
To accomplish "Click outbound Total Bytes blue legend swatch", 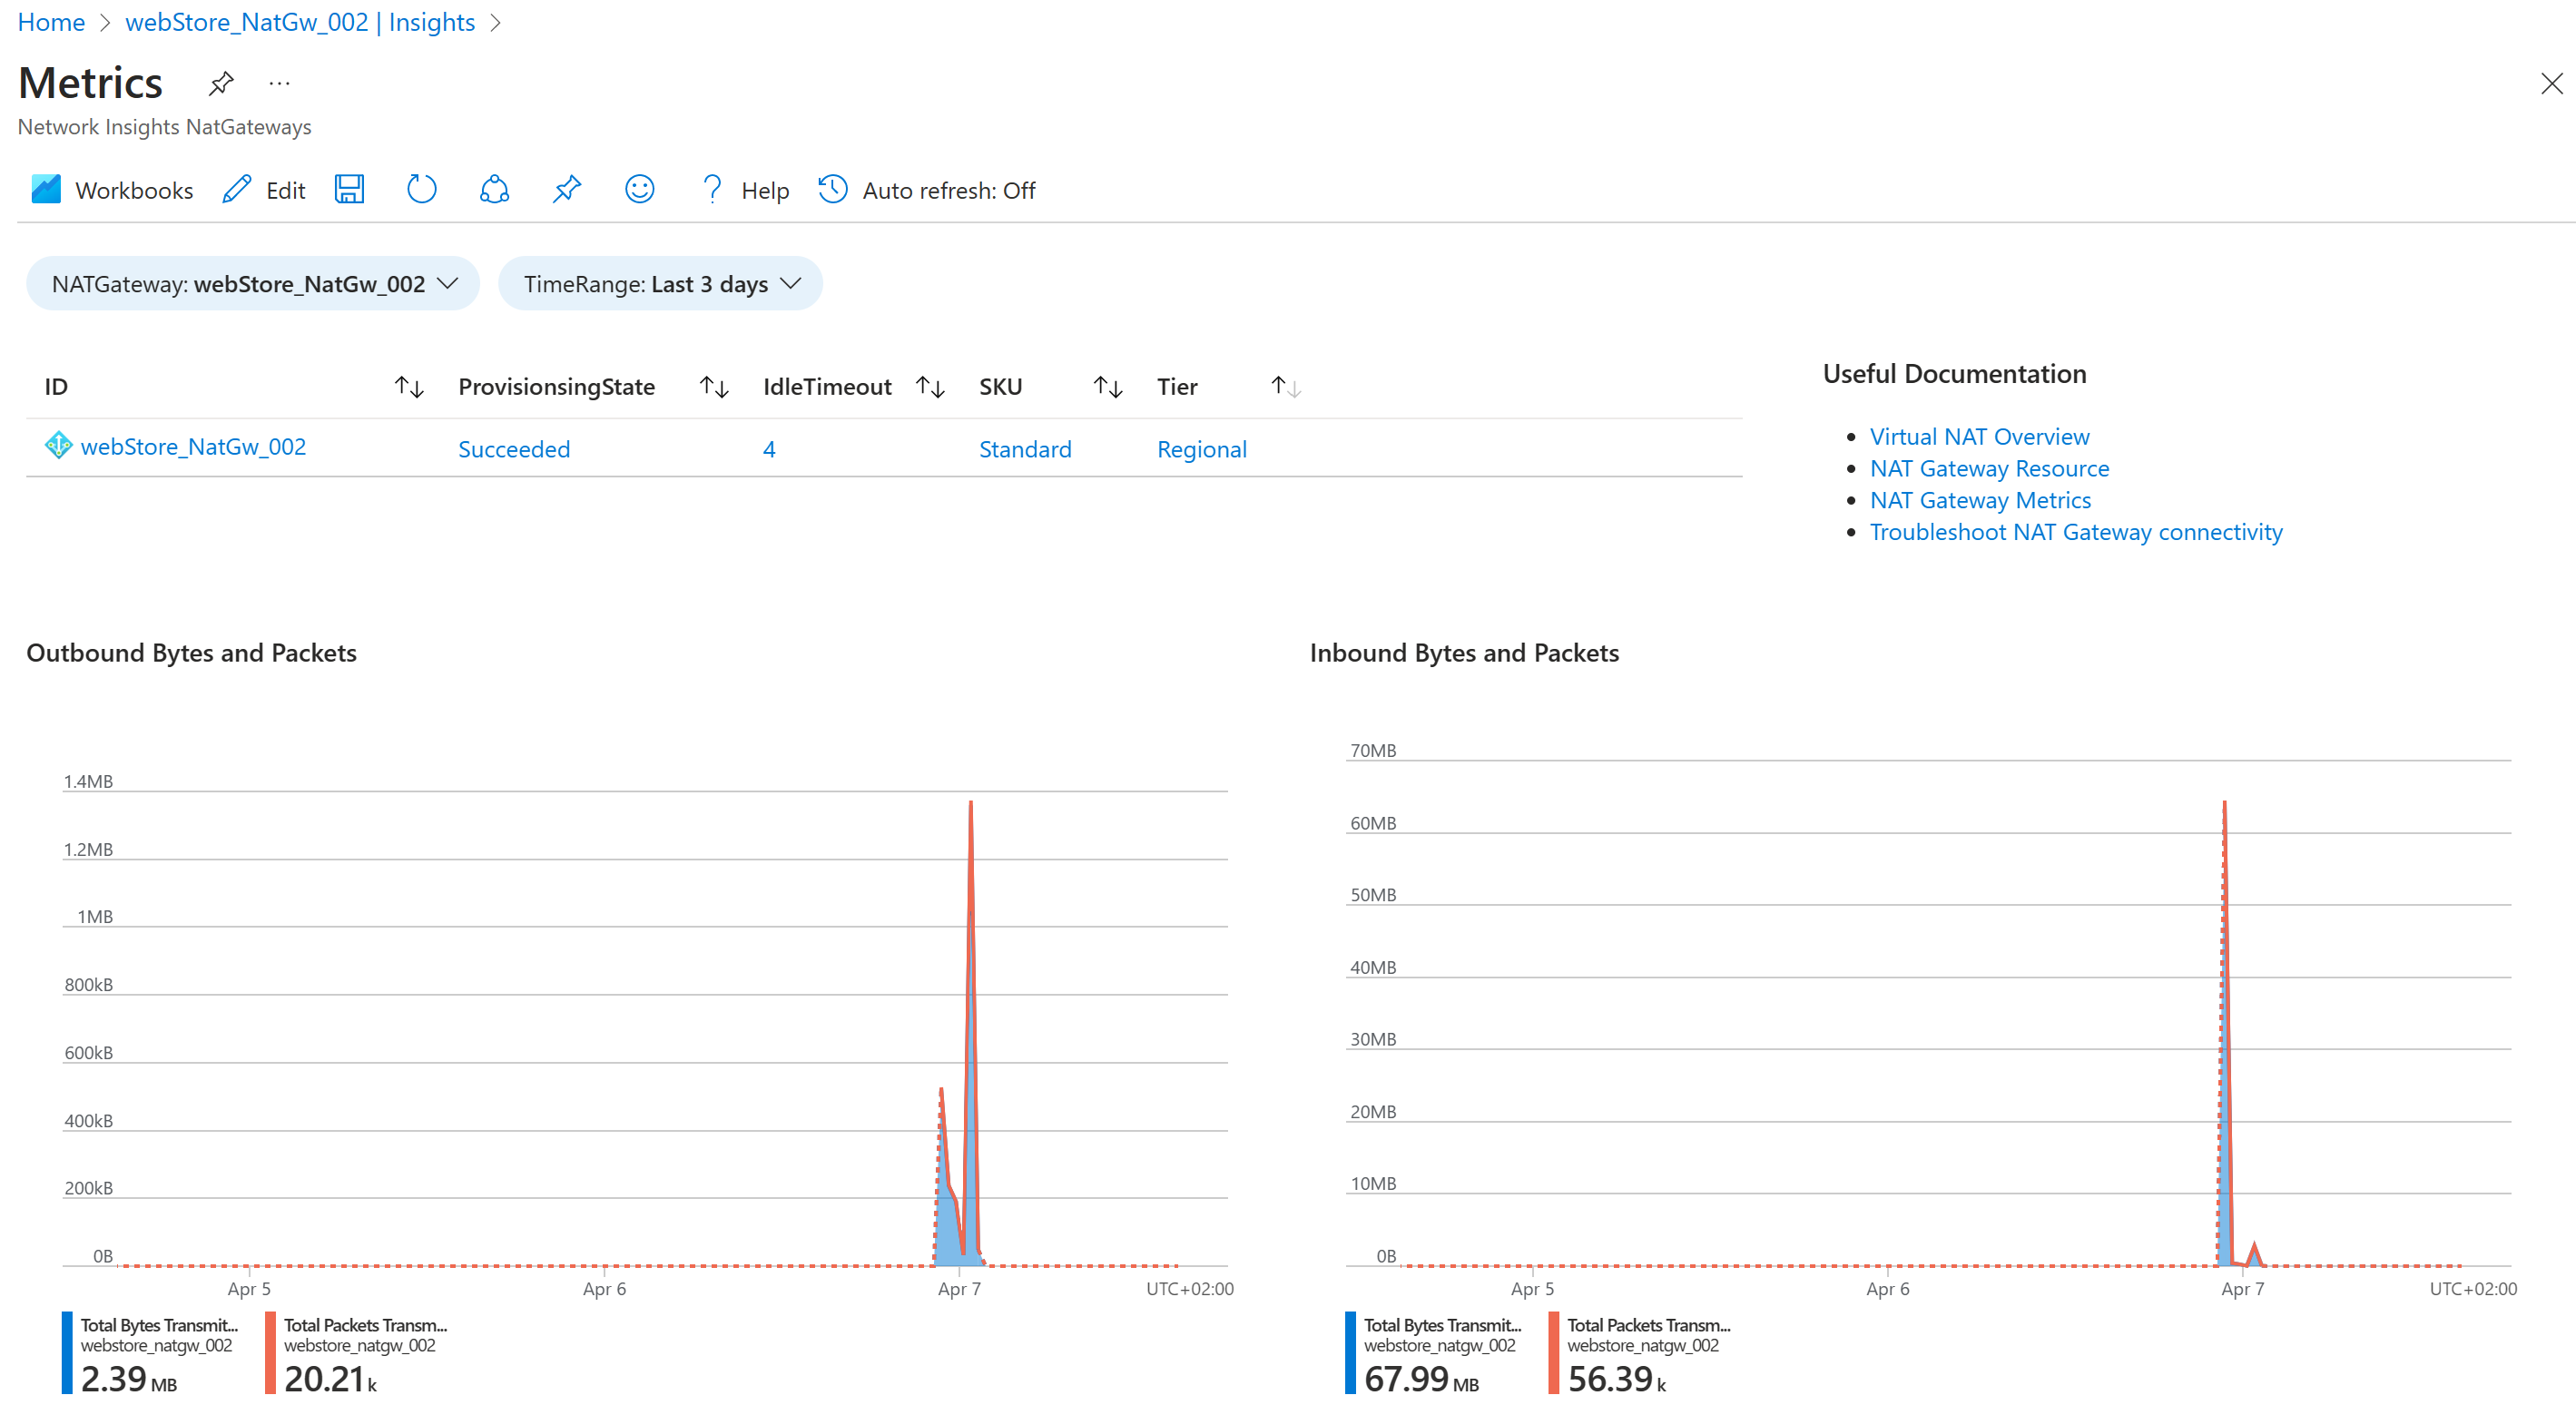I will [x=67, y=1352].
